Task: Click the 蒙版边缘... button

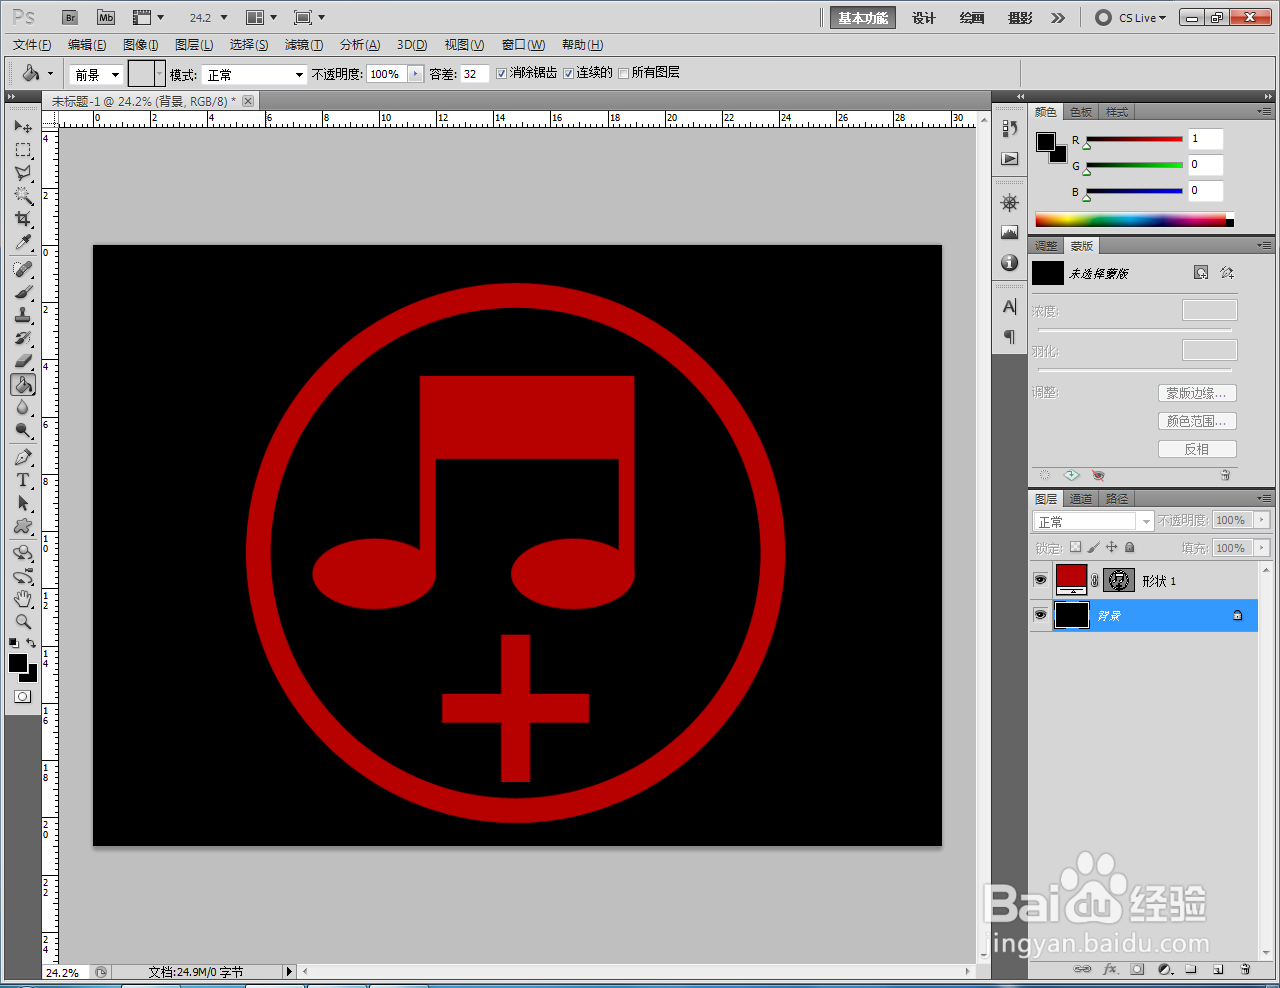Action: click(x=1197, y=393)
